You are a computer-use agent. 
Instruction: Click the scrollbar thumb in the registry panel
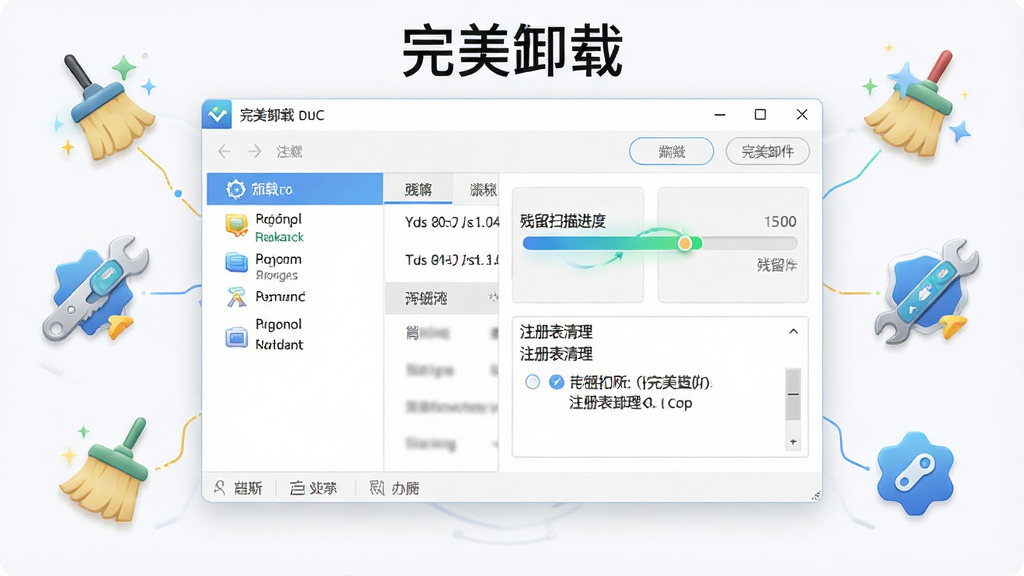click(x=793, y=394)
